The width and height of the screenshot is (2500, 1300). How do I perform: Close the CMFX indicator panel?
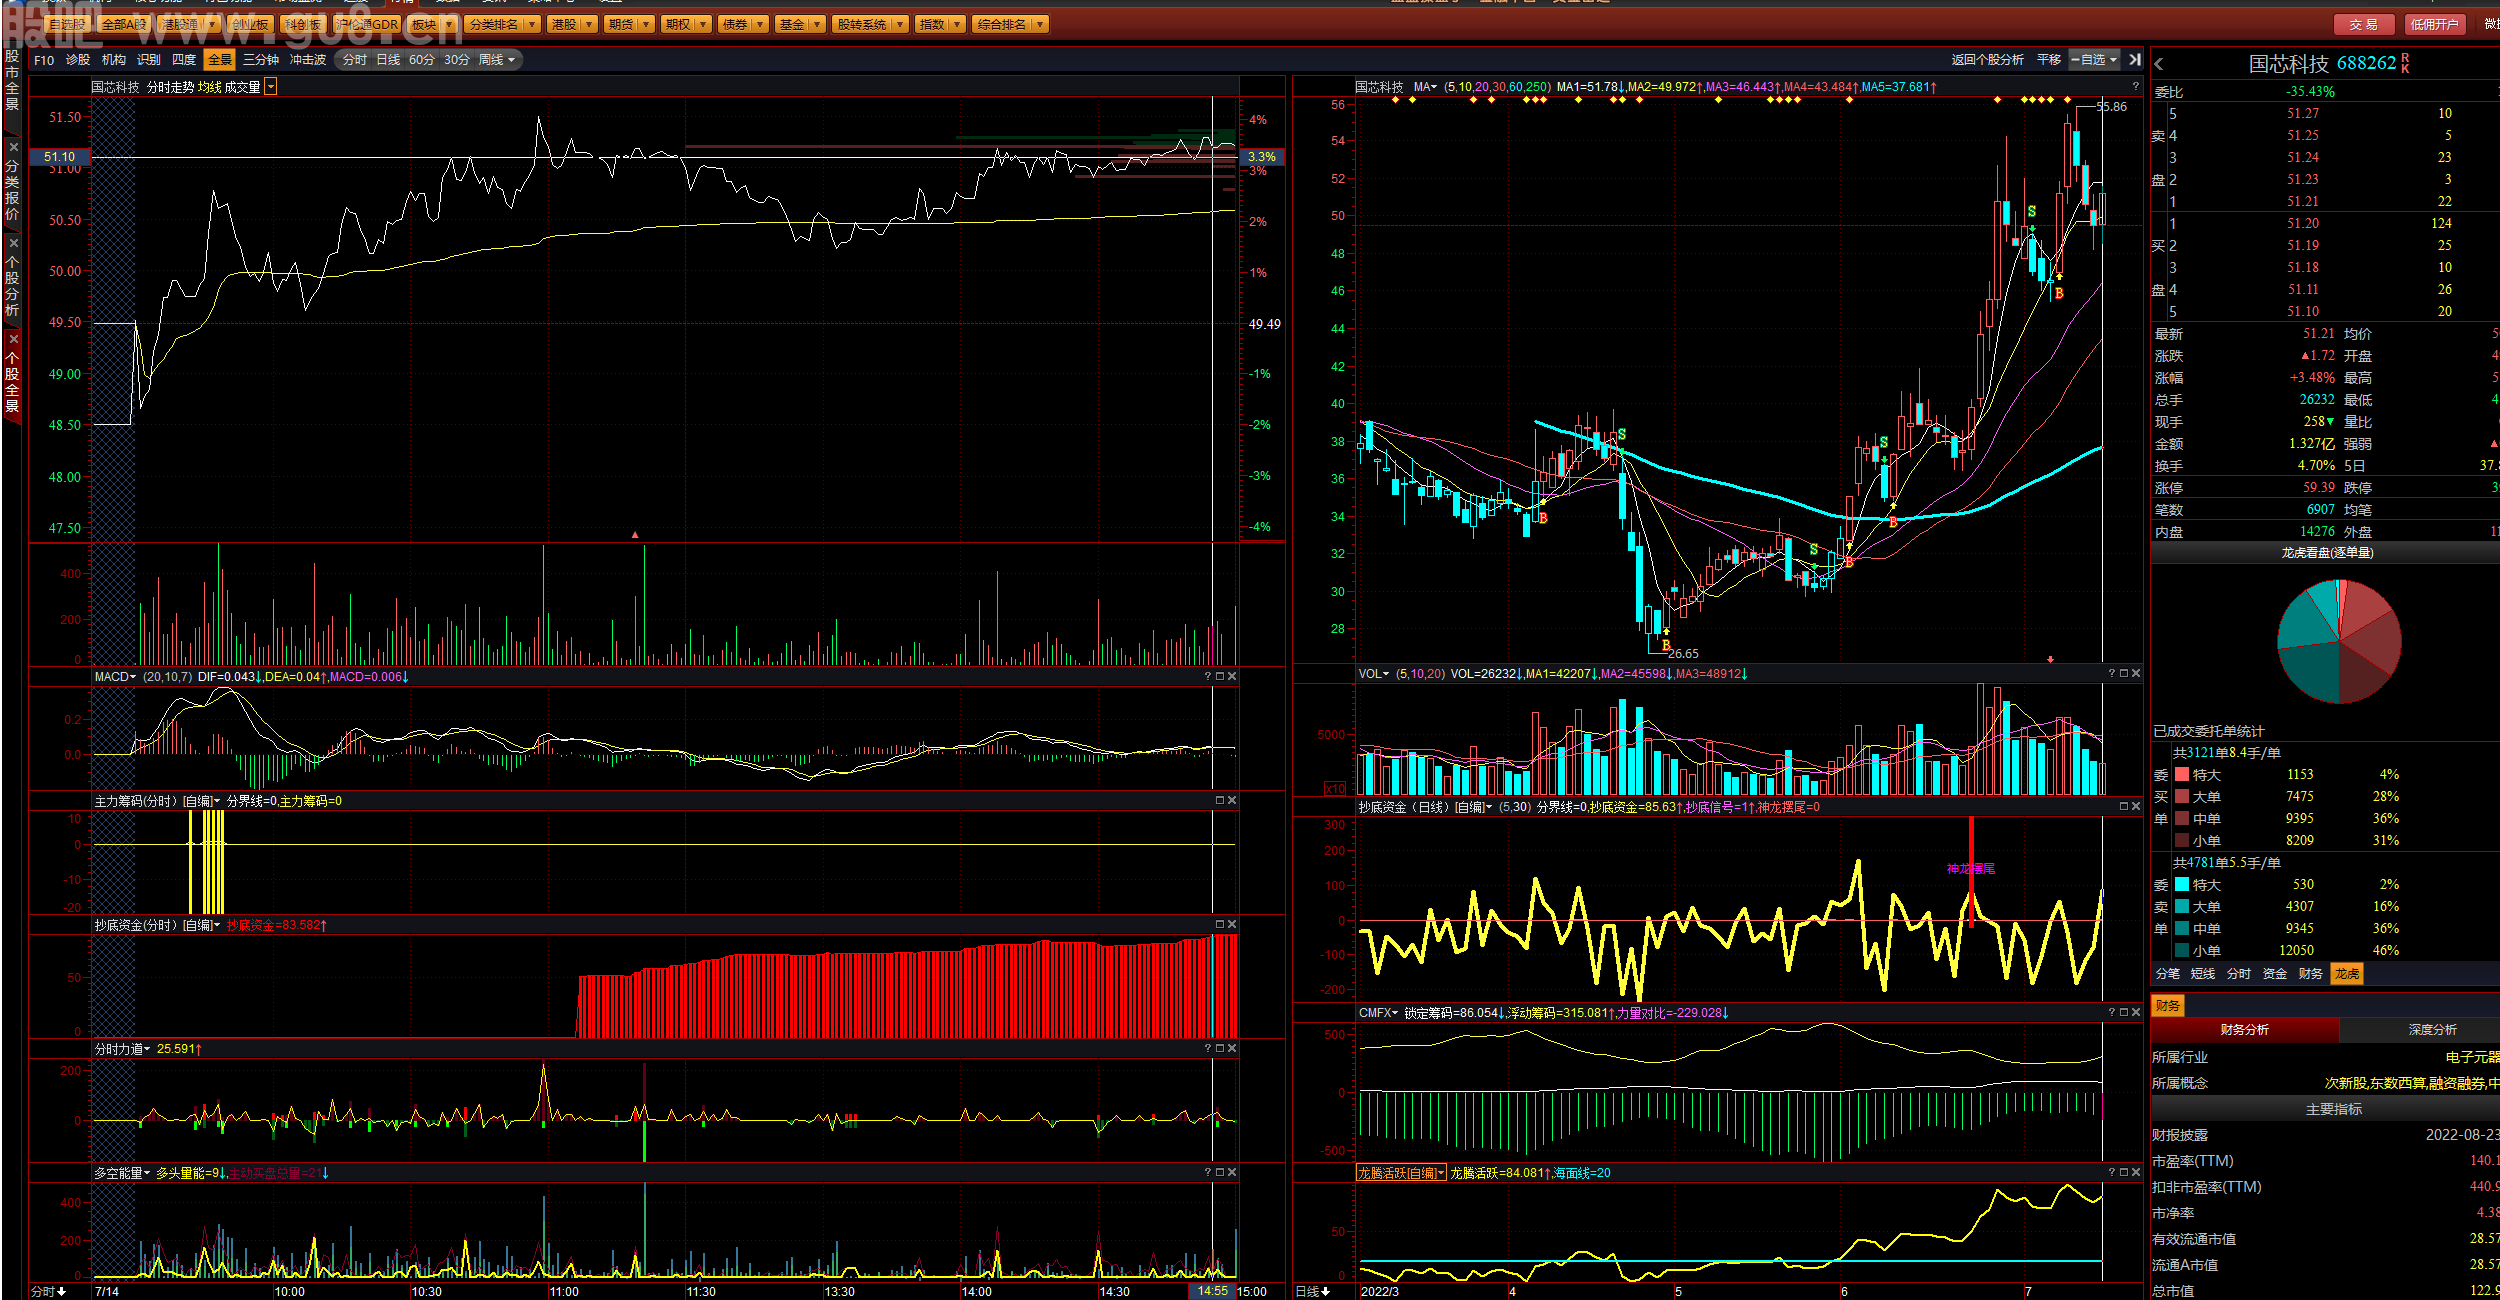click(2136, 1013)
